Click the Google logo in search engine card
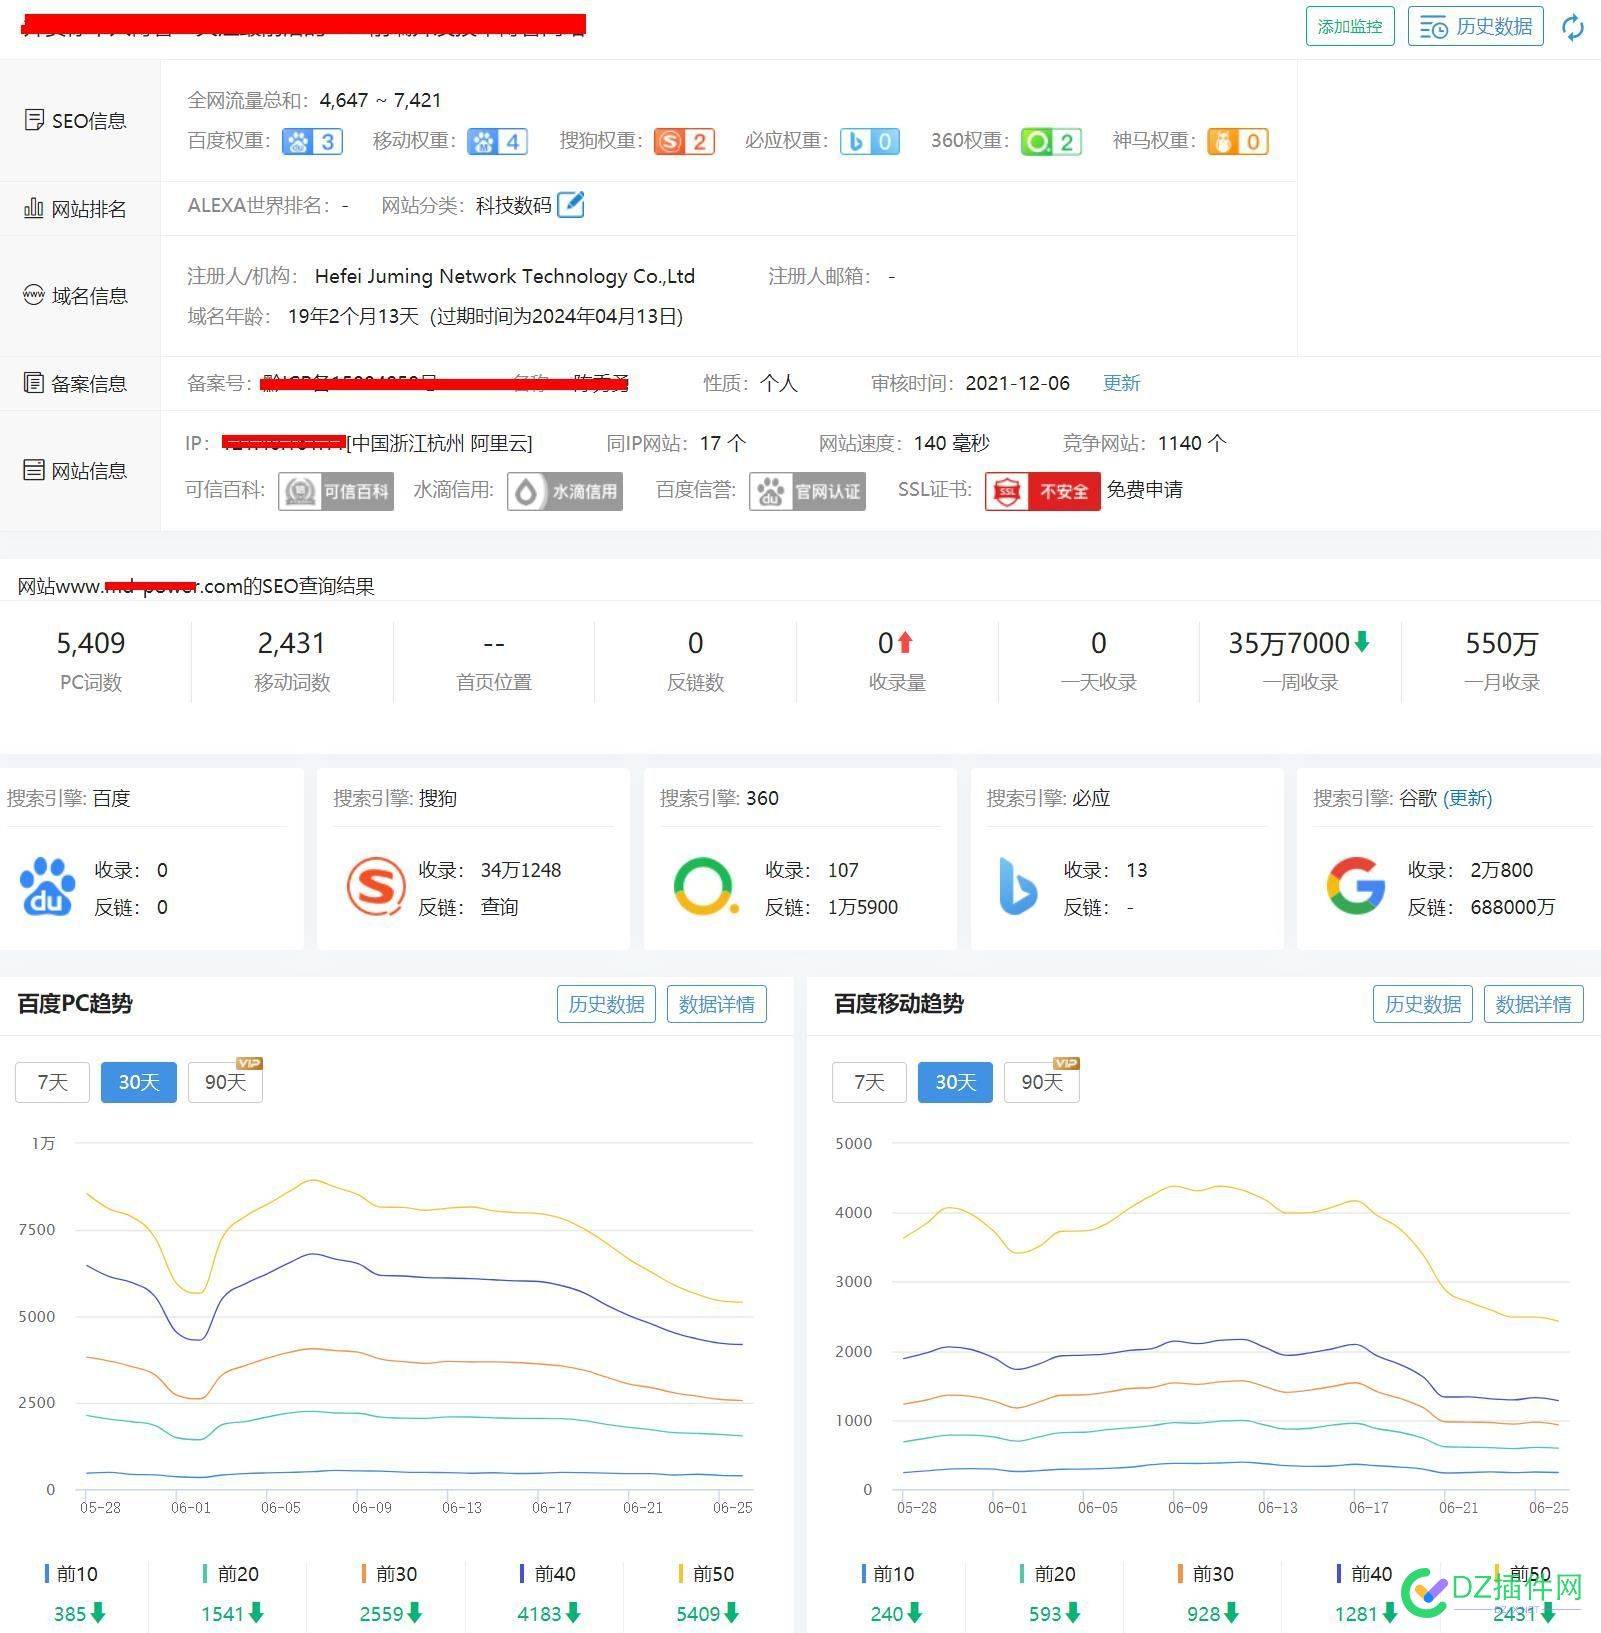 click(x=1356, y=886)
